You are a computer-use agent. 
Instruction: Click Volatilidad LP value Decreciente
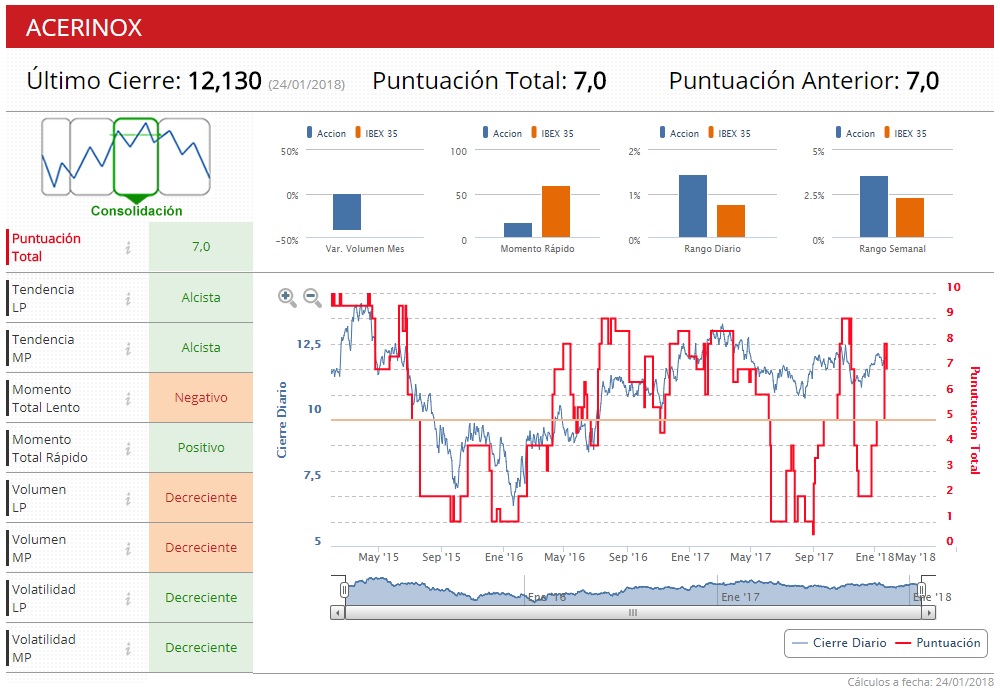[x=201, y=598]
